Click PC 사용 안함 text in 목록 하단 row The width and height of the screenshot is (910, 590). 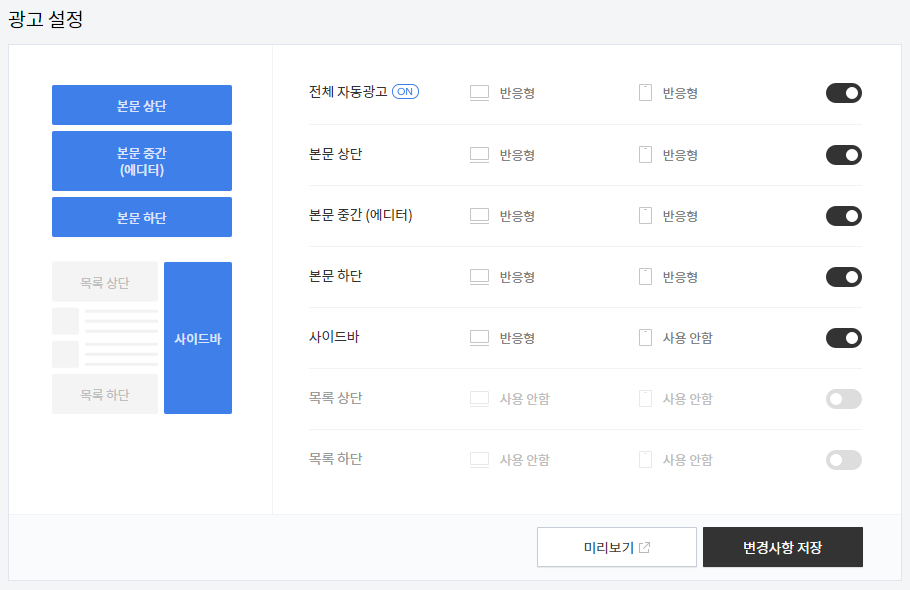525,460
